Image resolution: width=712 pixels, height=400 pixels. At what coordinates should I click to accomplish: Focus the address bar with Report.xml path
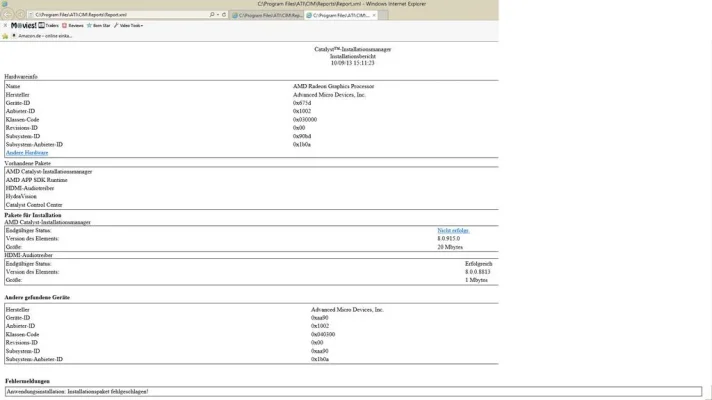tap(118, 15)
